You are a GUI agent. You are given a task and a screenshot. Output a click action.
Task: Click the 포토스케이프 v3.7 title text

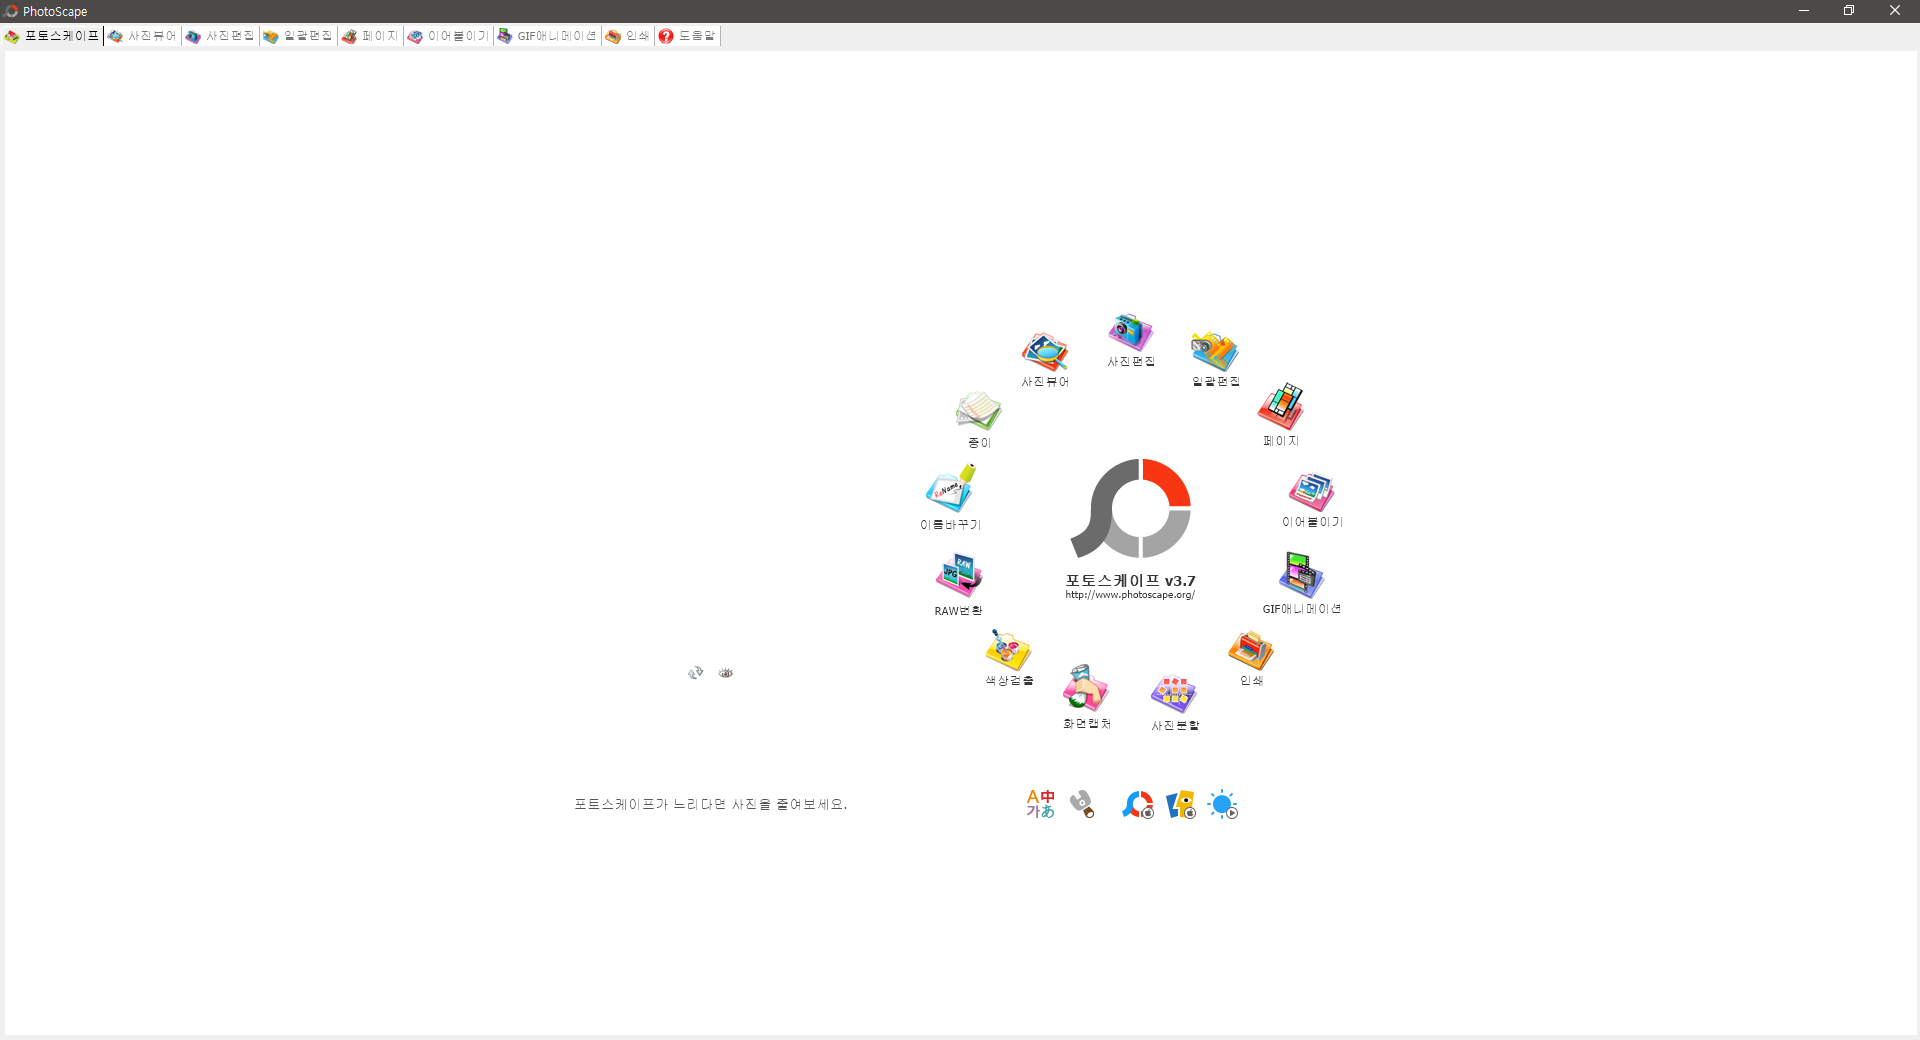point(1130,580)
